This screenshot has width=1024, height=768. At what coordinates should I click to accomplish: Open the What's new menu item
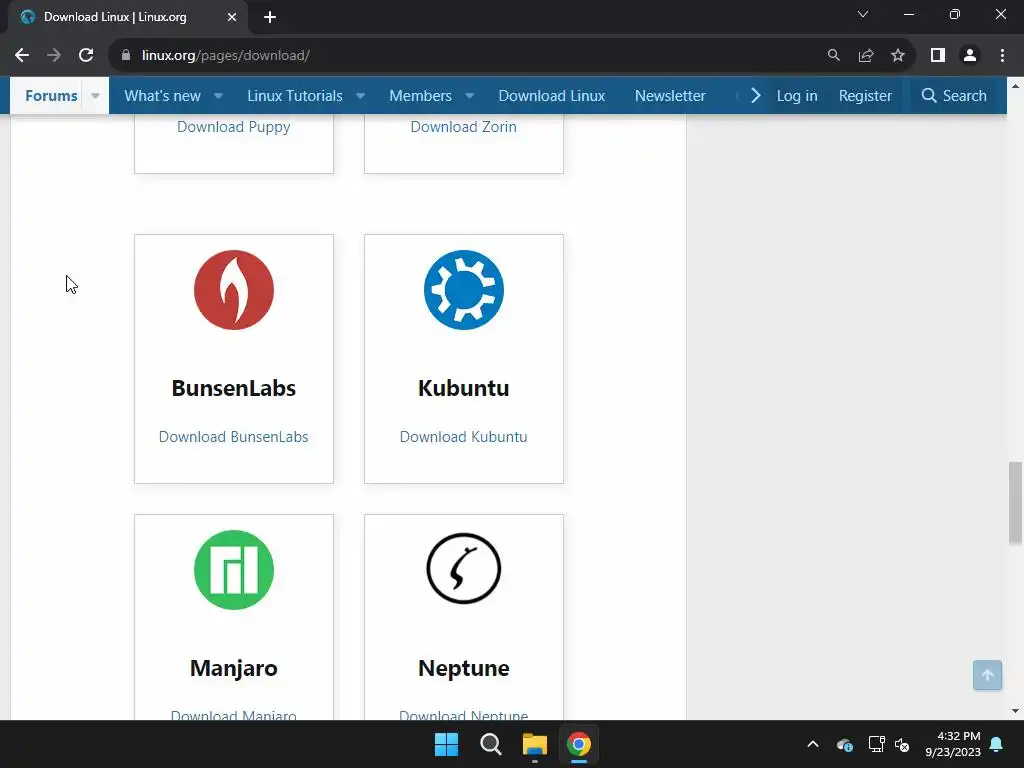pos(163,96)
